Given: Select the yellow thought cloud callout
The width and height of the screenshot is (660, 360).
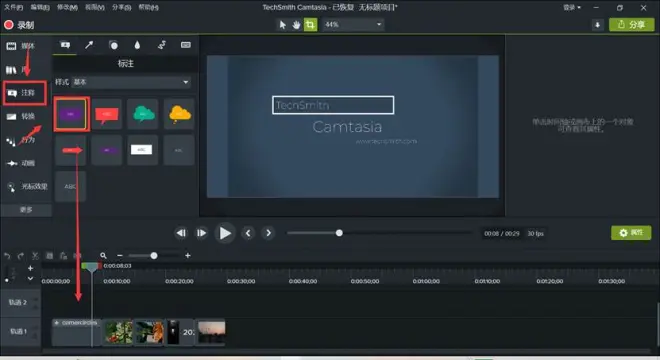Looking at the screenshot, I should pyautogui.click(x=179, y=114).
